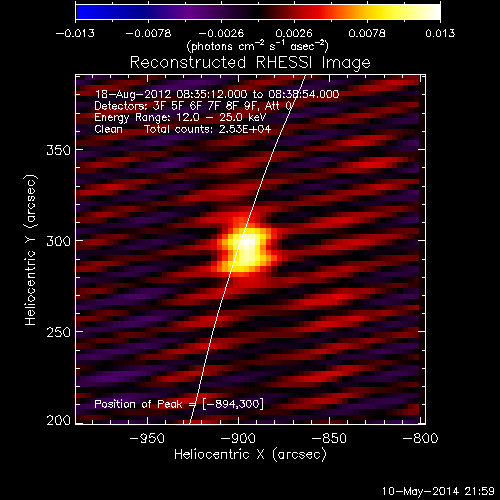Viewport: 500px width, 500px height.
Task: Click the 'Detectors: 3F 5F 6F' text line
Action: pyautogui.click(x=194, y=106)
